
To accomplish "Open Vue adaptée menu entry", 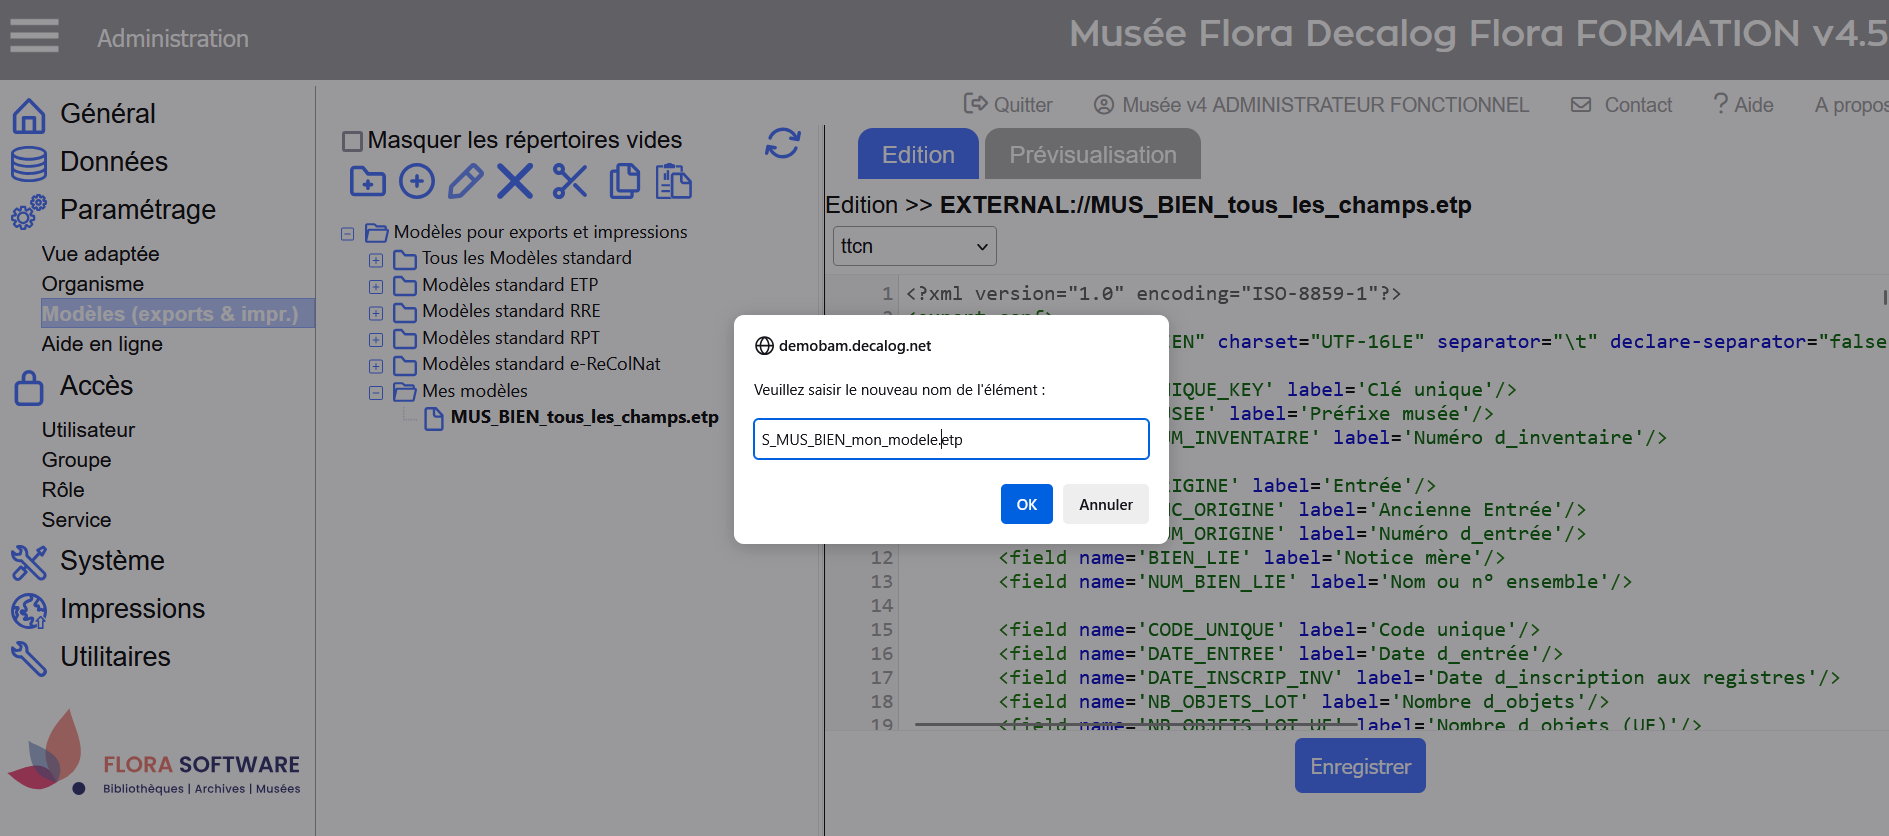I will (101, 254).
